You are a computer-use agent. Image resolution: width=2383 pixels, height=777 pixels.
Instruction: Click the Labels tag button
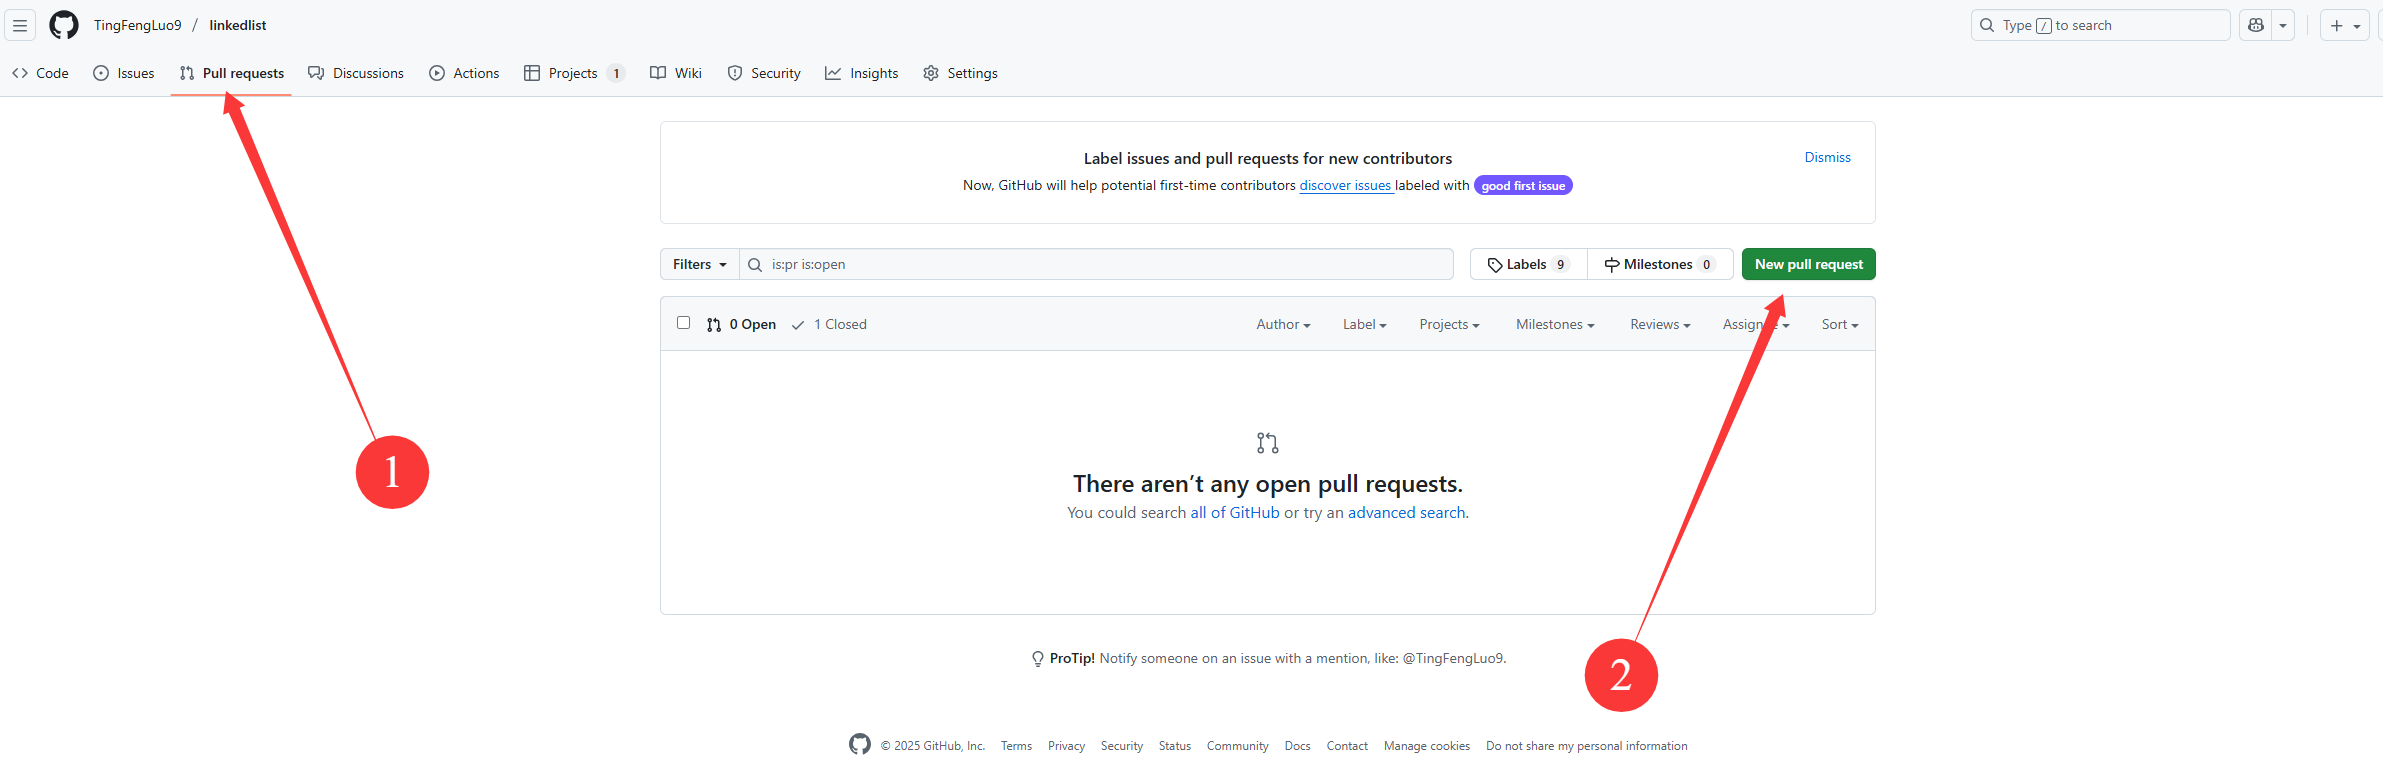[1528, 264]
